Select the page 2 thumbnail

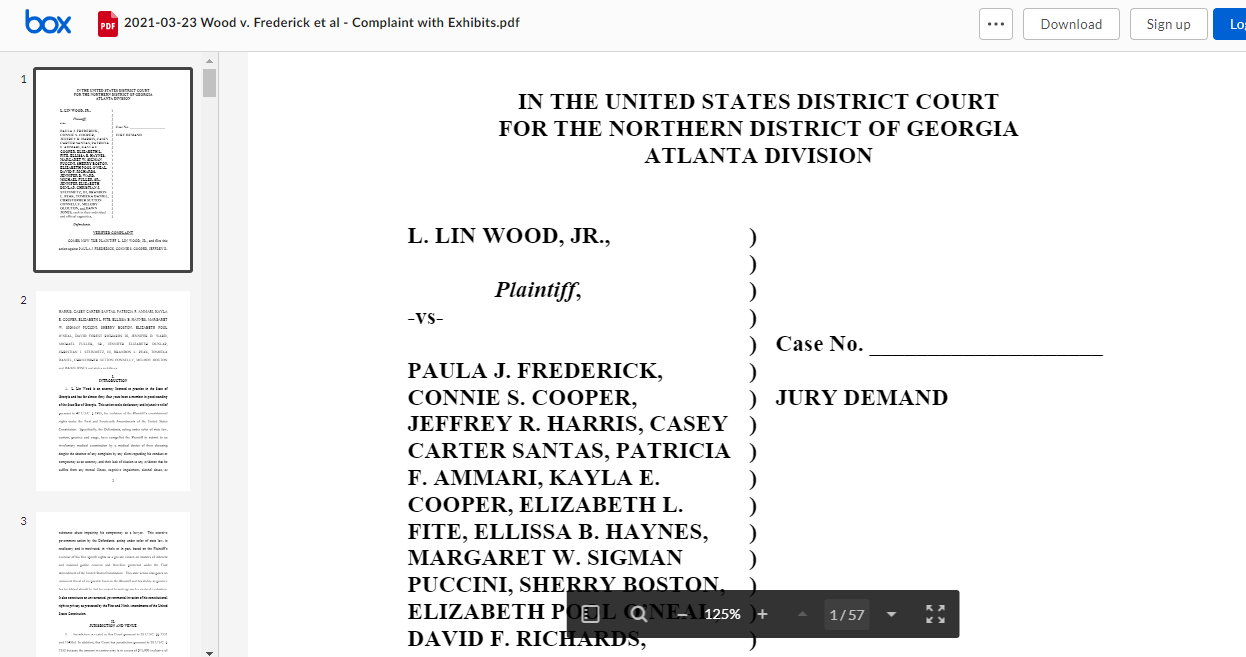(x=113, y=391)
